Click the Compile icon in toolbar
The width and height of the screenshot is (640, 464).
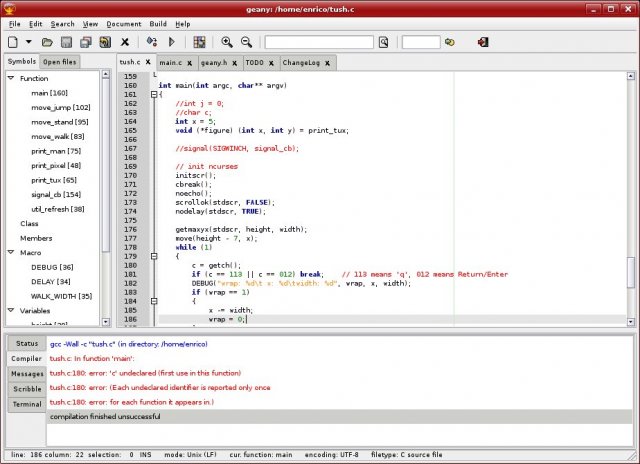pos(152,42)
